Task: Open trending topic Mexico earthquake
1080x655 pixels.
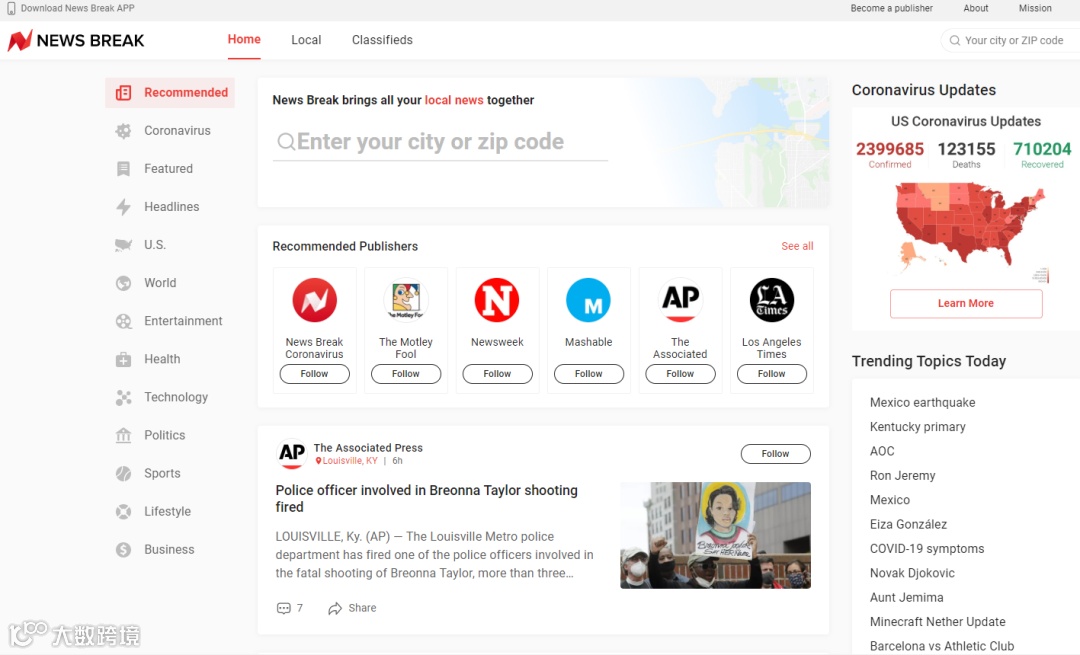Action: pyautogui.click(x=922, y=402)
